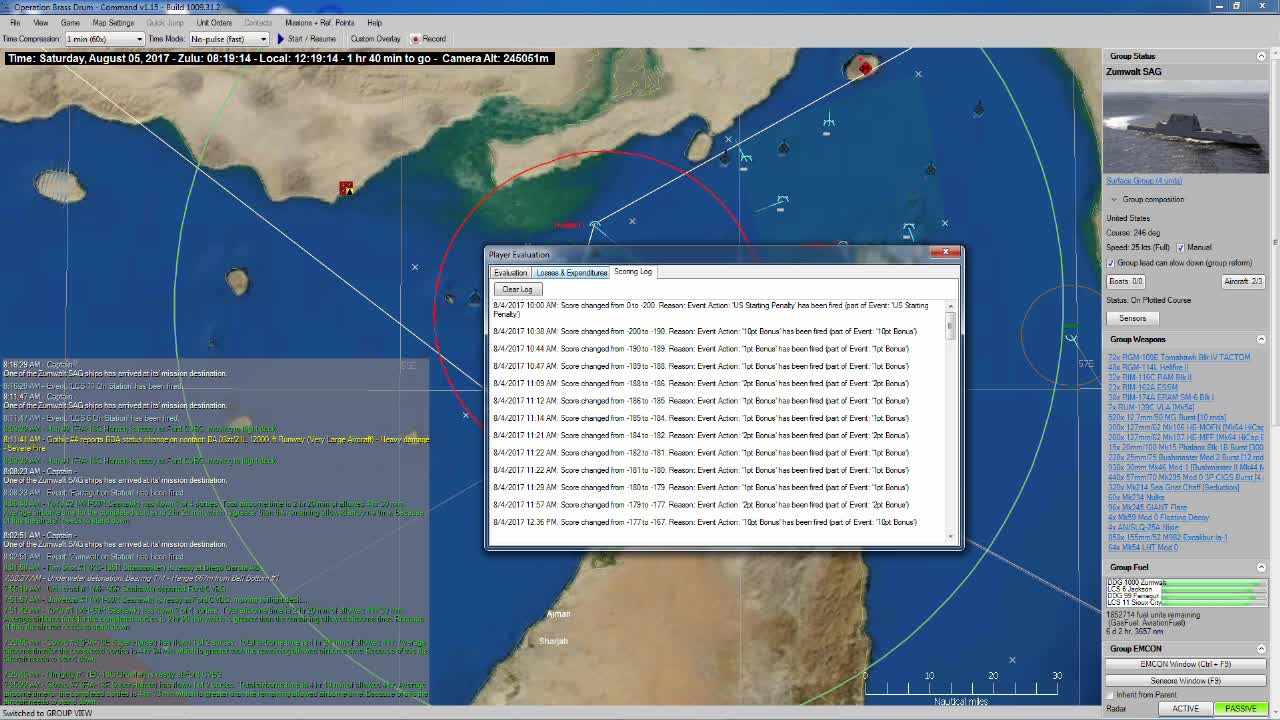The image size is (1280, 720).
Task: Collapse the Group Weapons panel
Action: tap(1261, 339)
